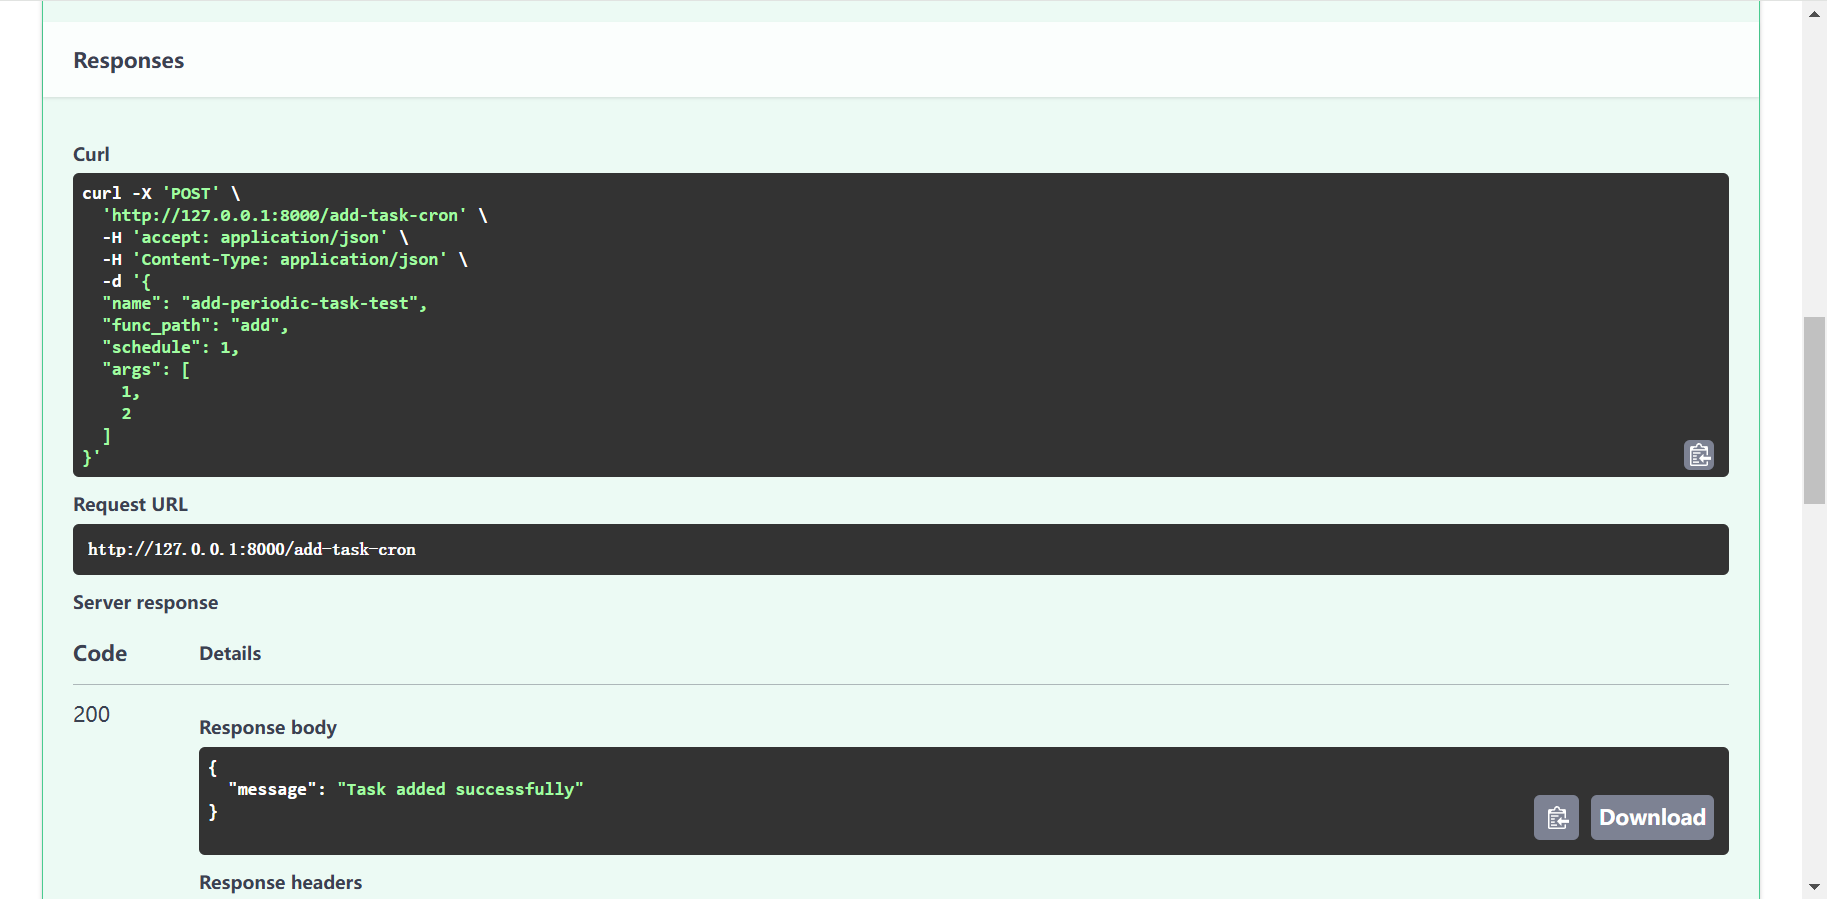This screenshot has height=899, width=1827.
Task: Download the response body
Action: pyautogui.click(x=1652, y=818)
